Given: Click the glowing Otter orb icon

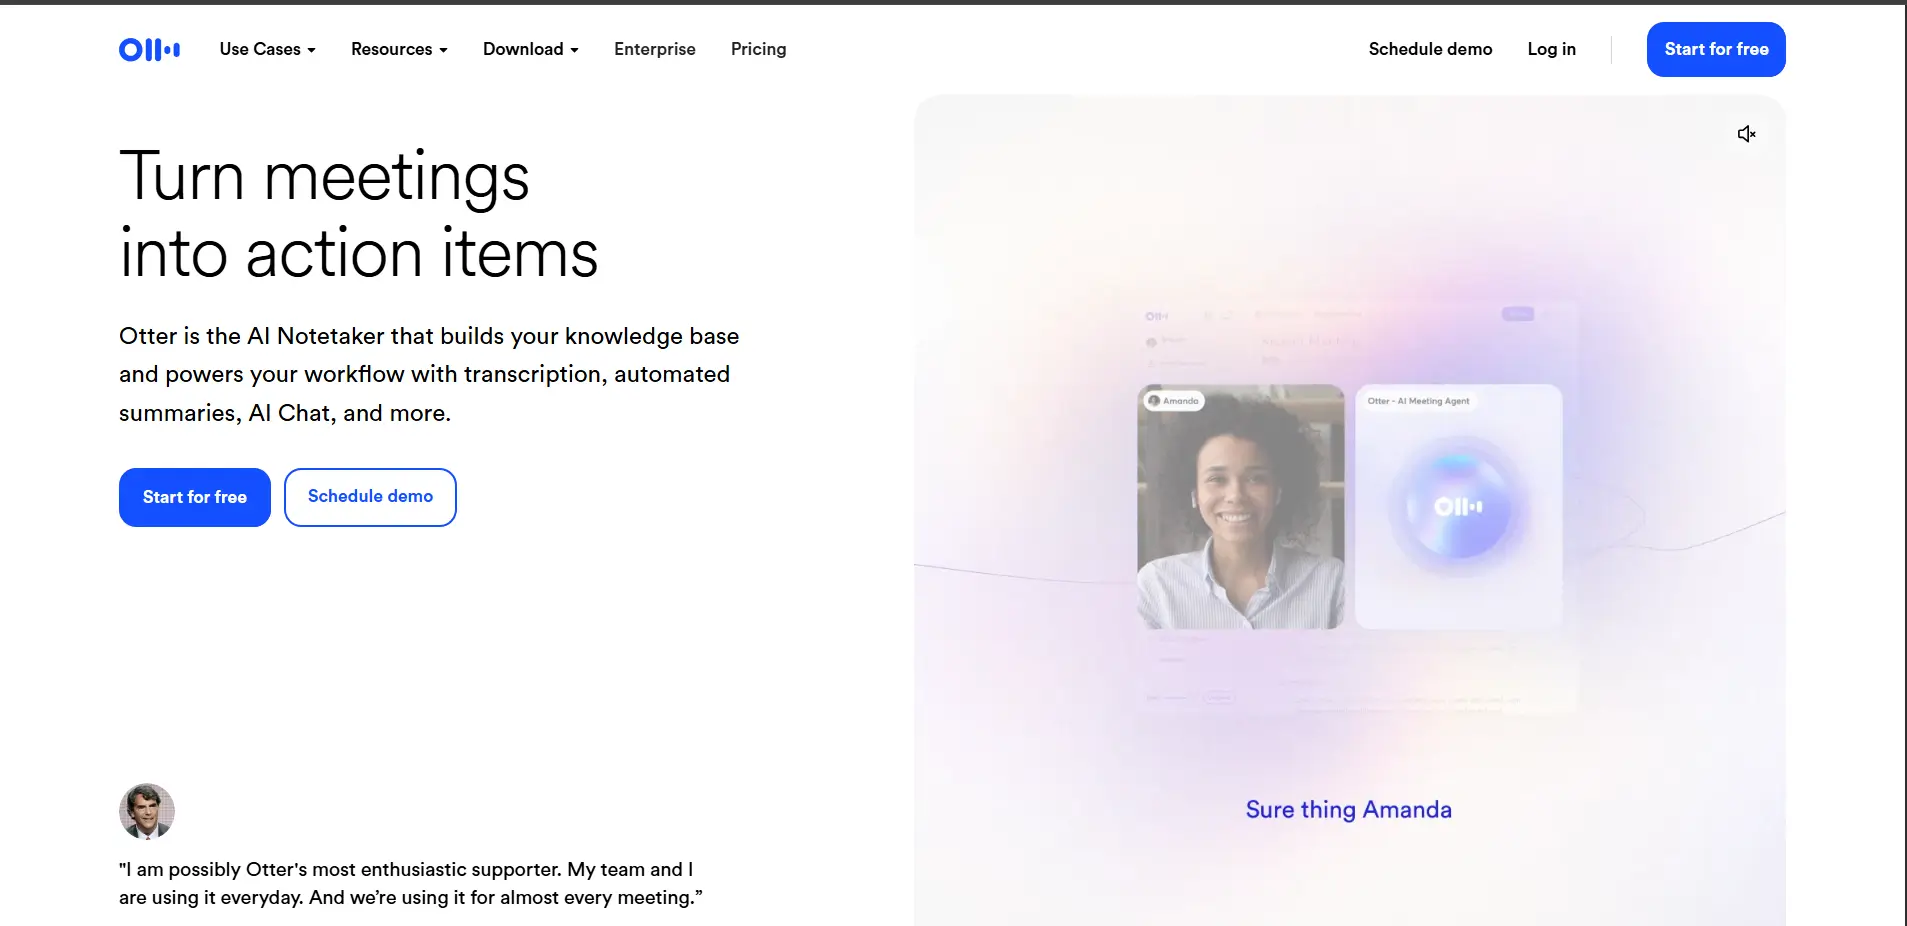Looking at the screenshot, I should pyautogui.click(x=1458, y=507).
